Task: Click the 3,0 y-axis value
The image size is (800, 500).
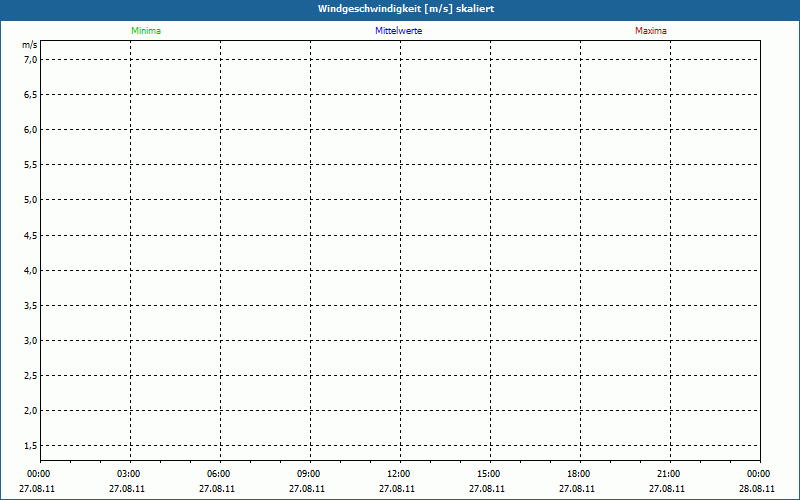Action: (x=31, y=341)
